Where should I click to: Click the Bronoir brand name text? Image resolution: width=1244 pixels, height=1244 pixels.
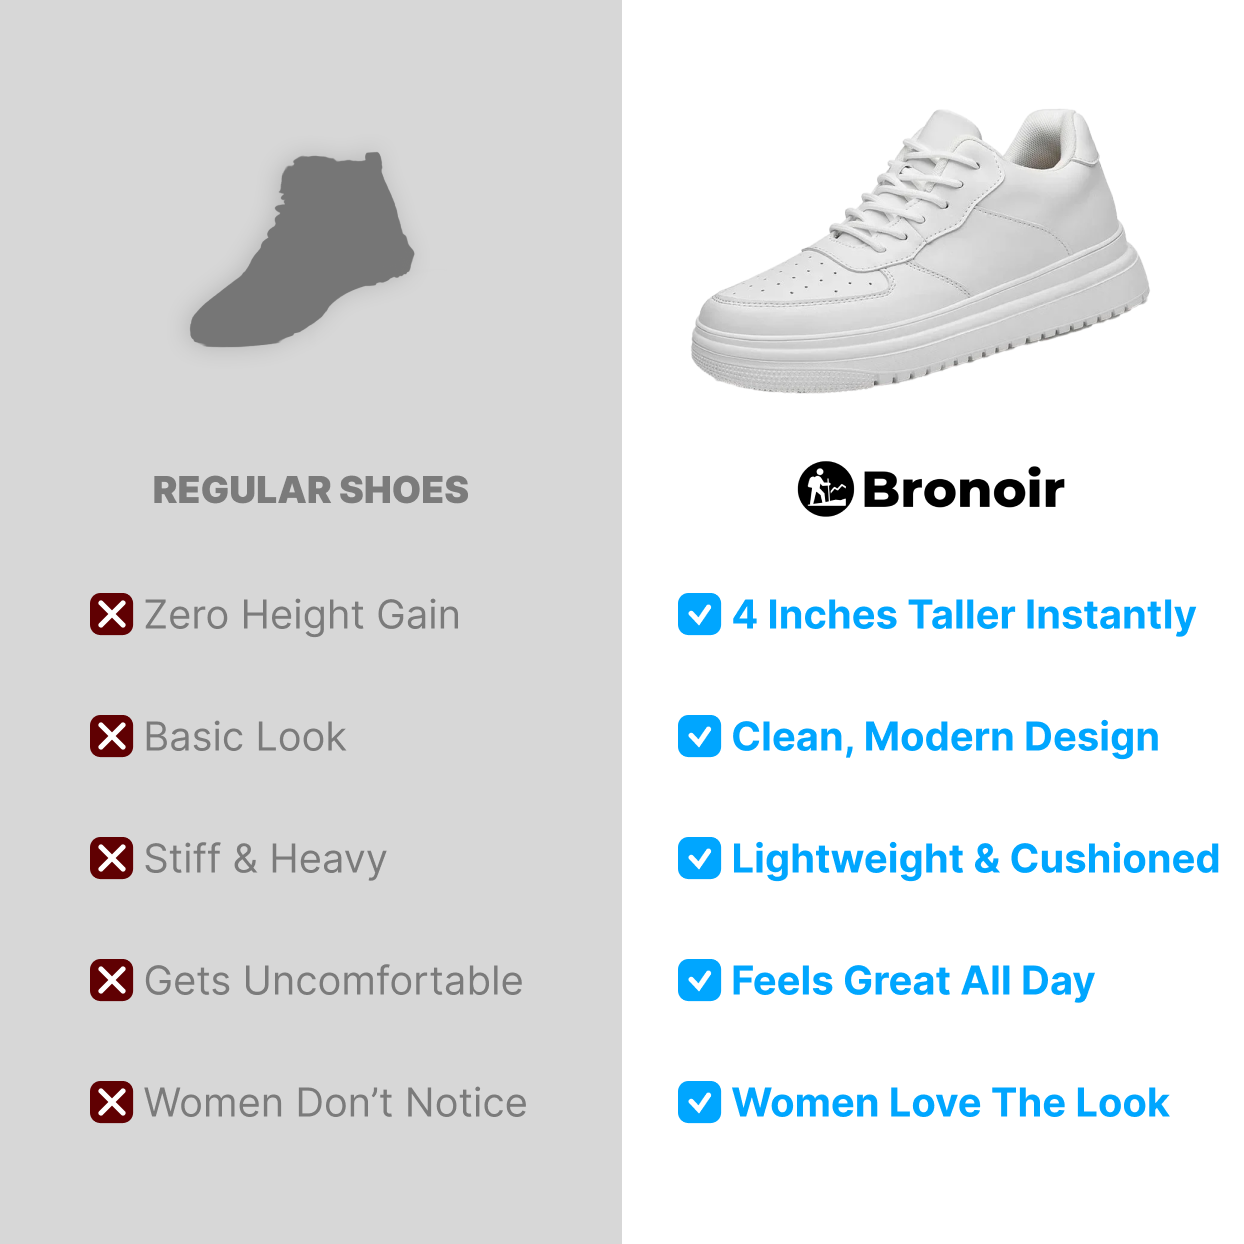(963, 489)
